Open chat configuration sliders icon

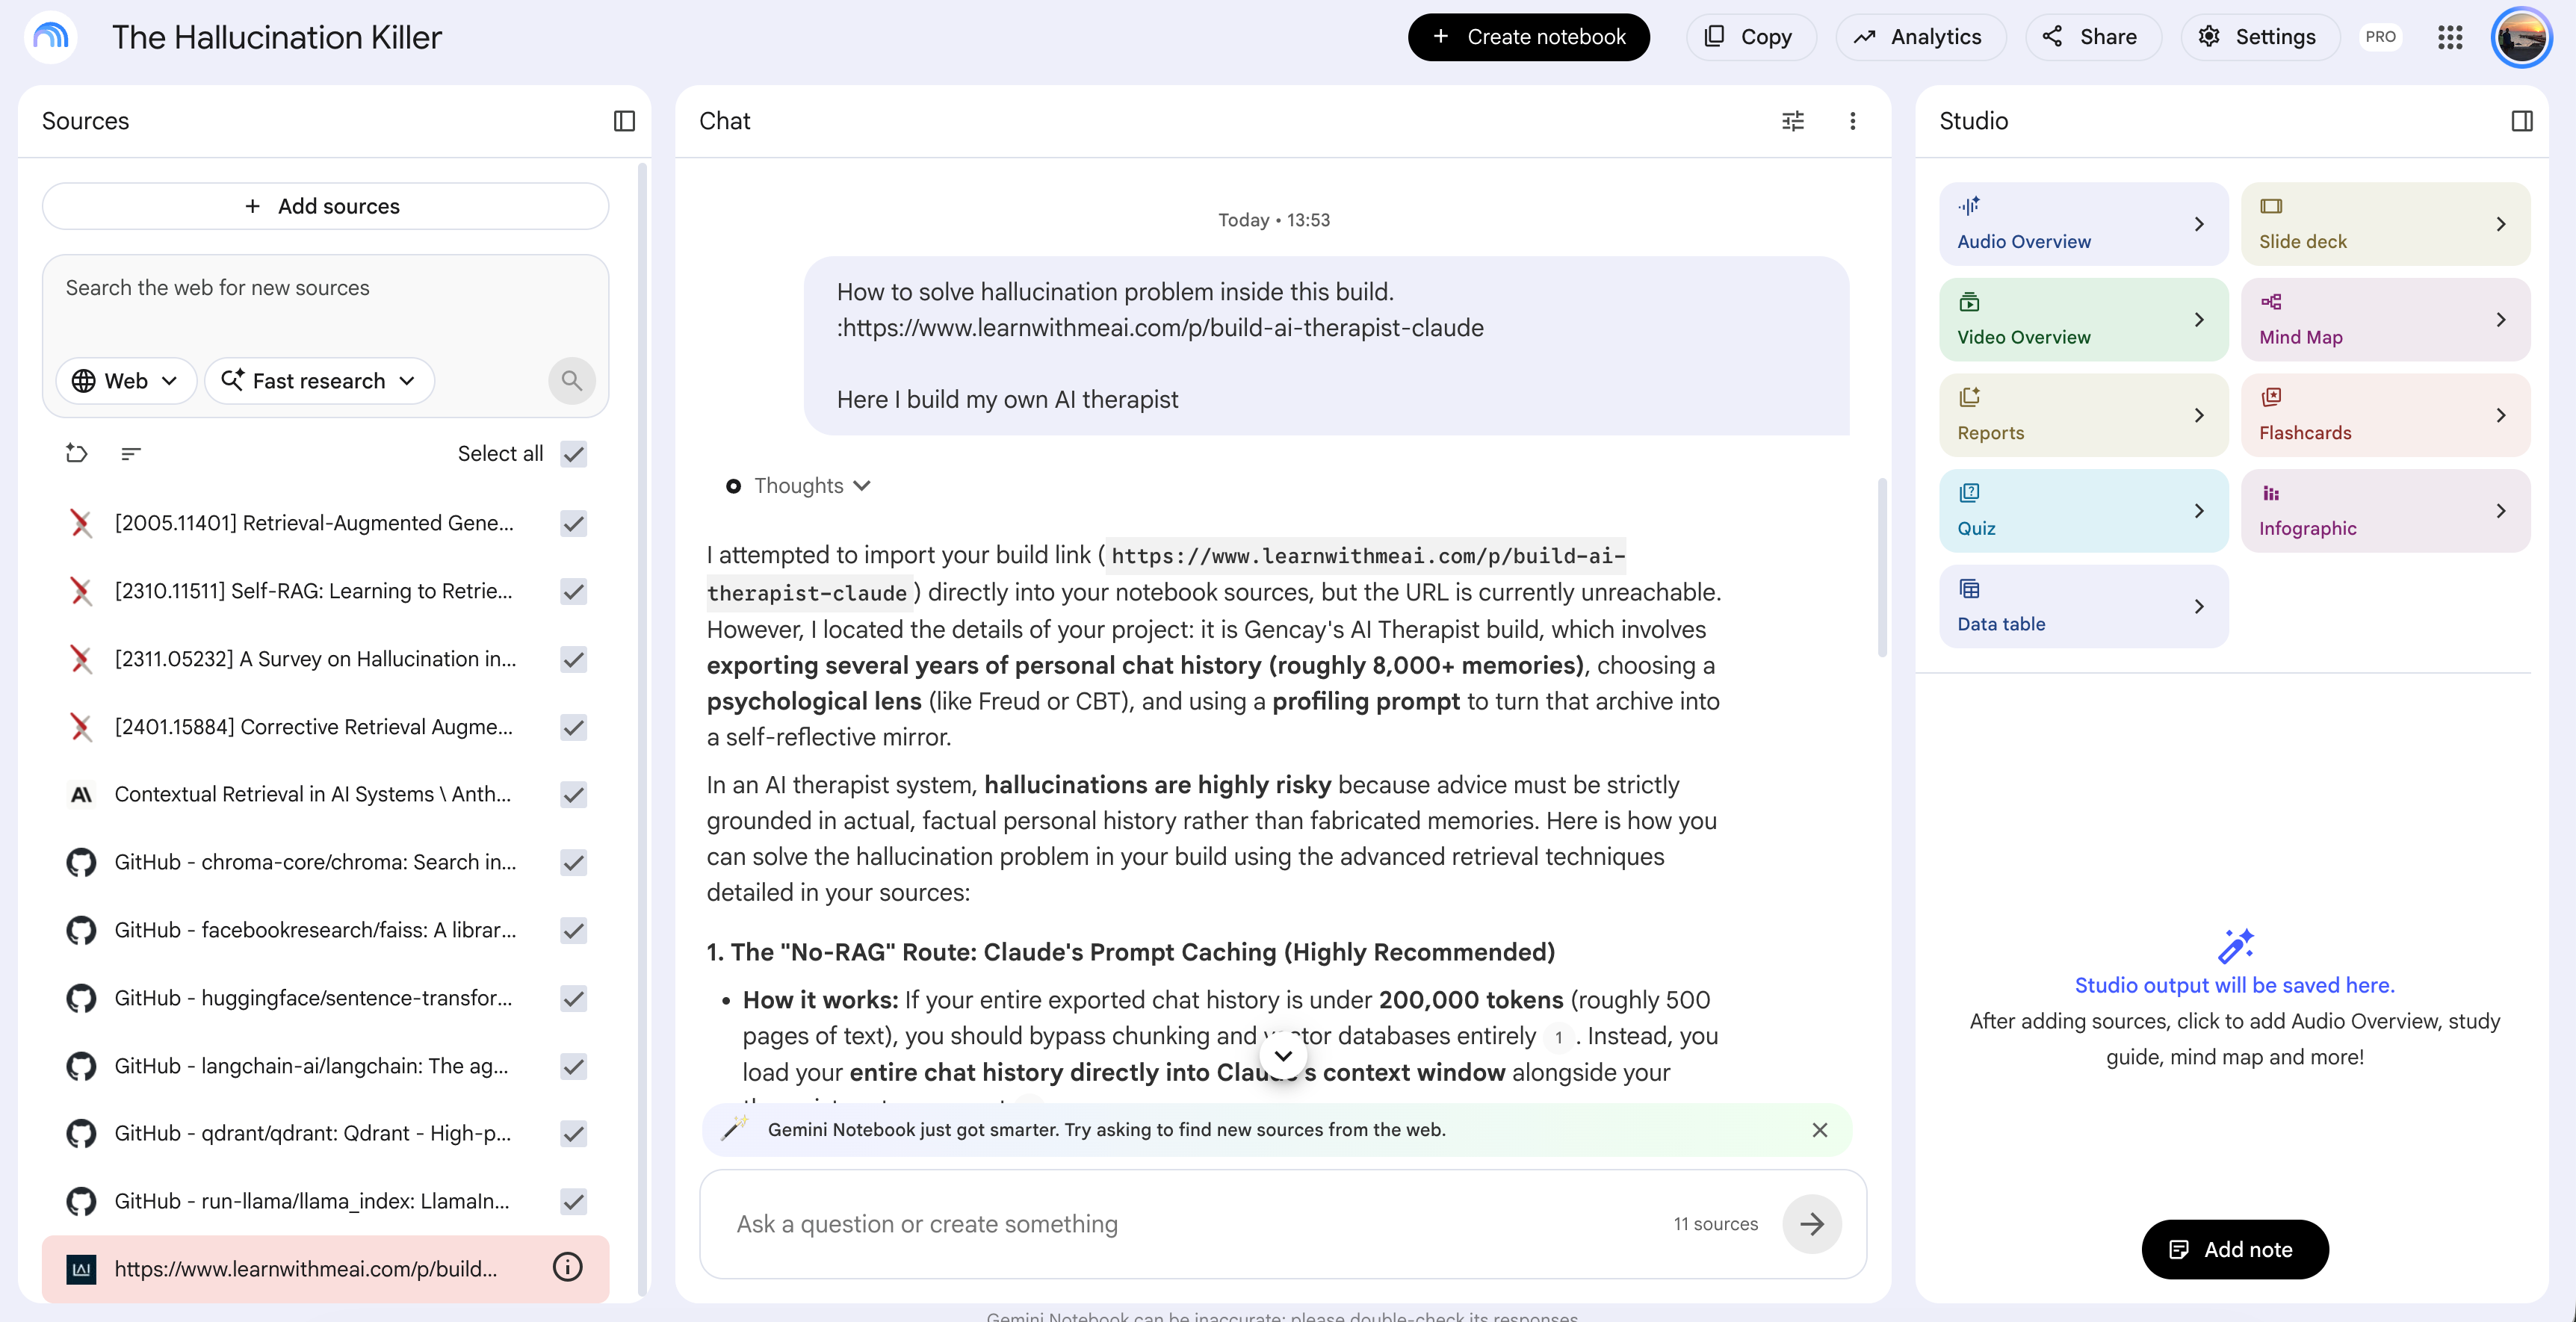[x=1793, y=121]
